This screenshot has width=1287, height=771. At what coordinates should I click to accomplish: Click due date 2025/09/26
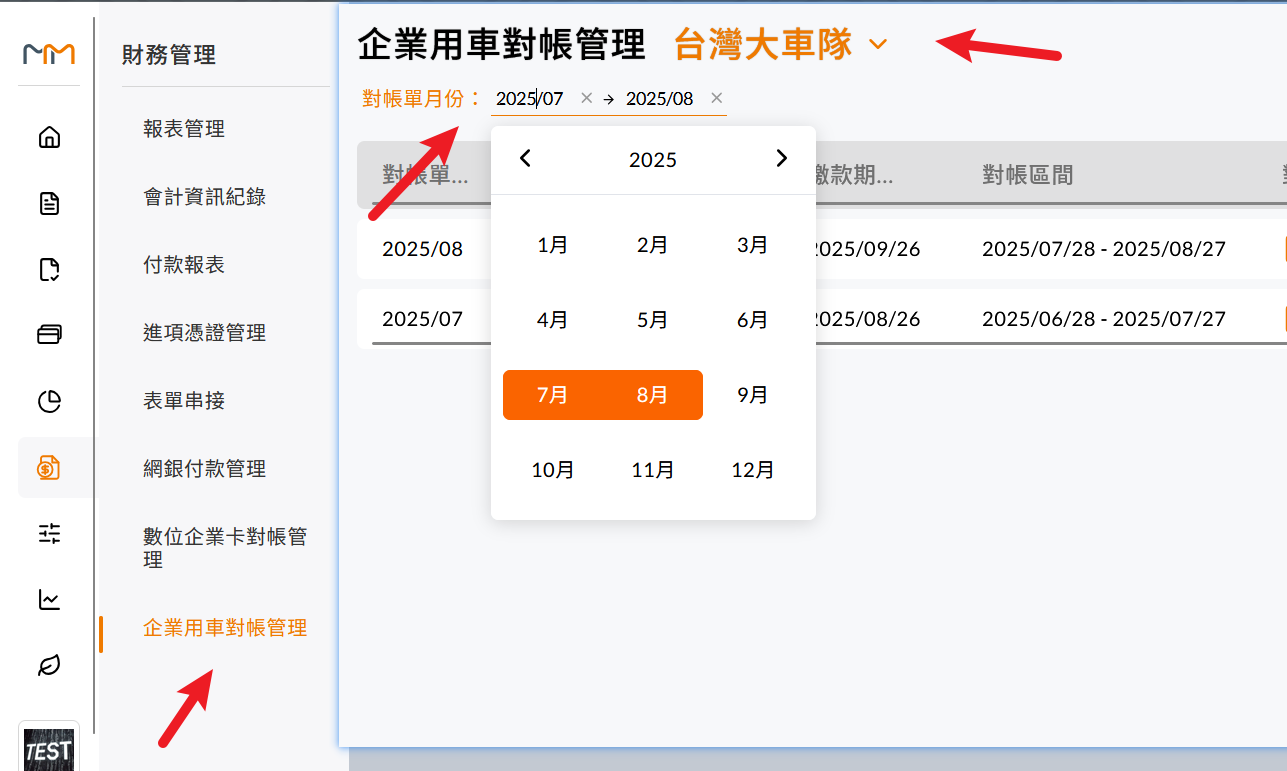(866, 249)
